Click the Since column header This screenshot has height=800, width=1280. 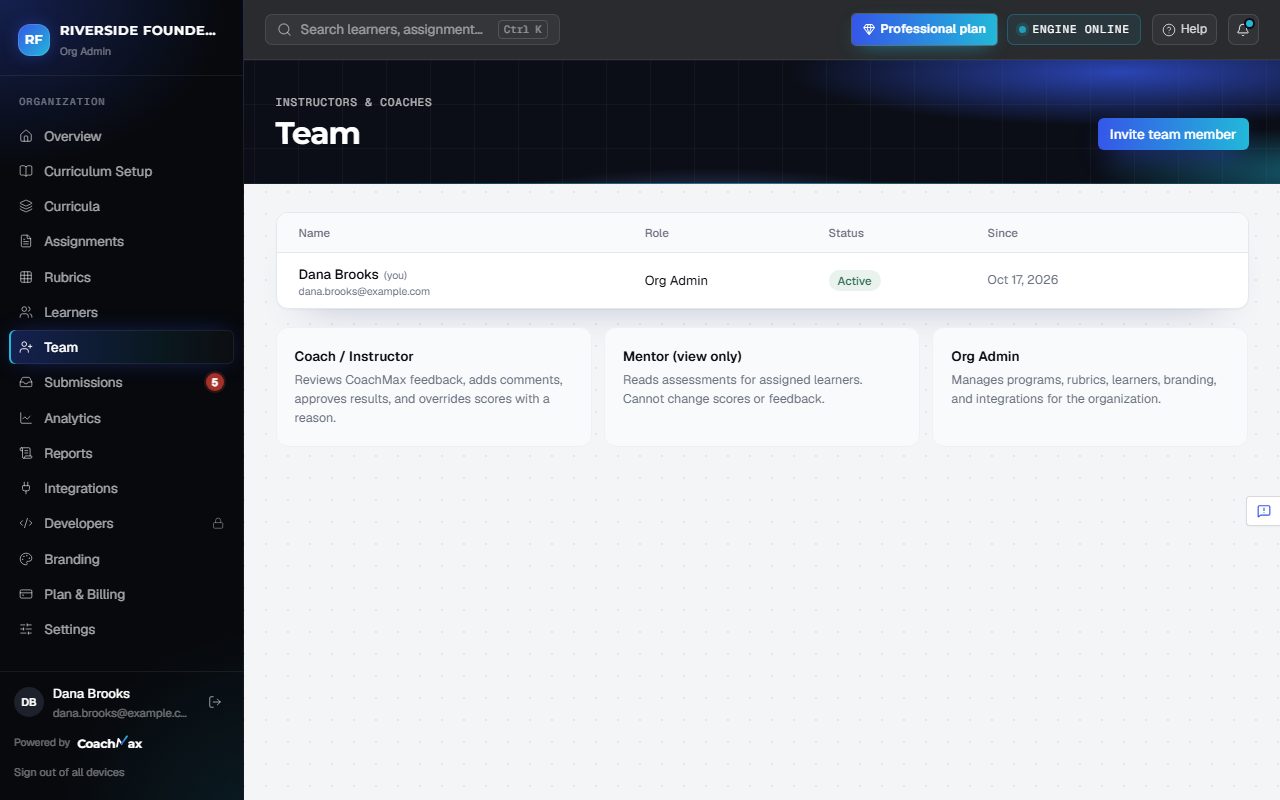(x=1002, y=233)
